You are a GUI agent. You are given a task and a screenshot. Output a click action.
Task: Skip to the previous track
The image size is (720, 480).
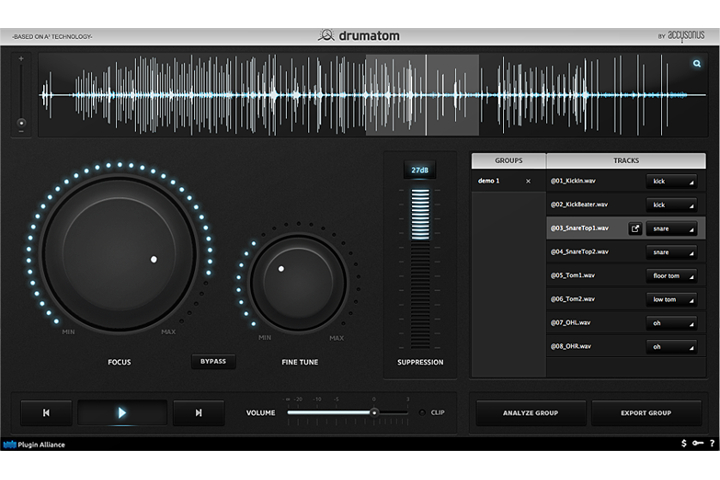[x=44, y=412]
